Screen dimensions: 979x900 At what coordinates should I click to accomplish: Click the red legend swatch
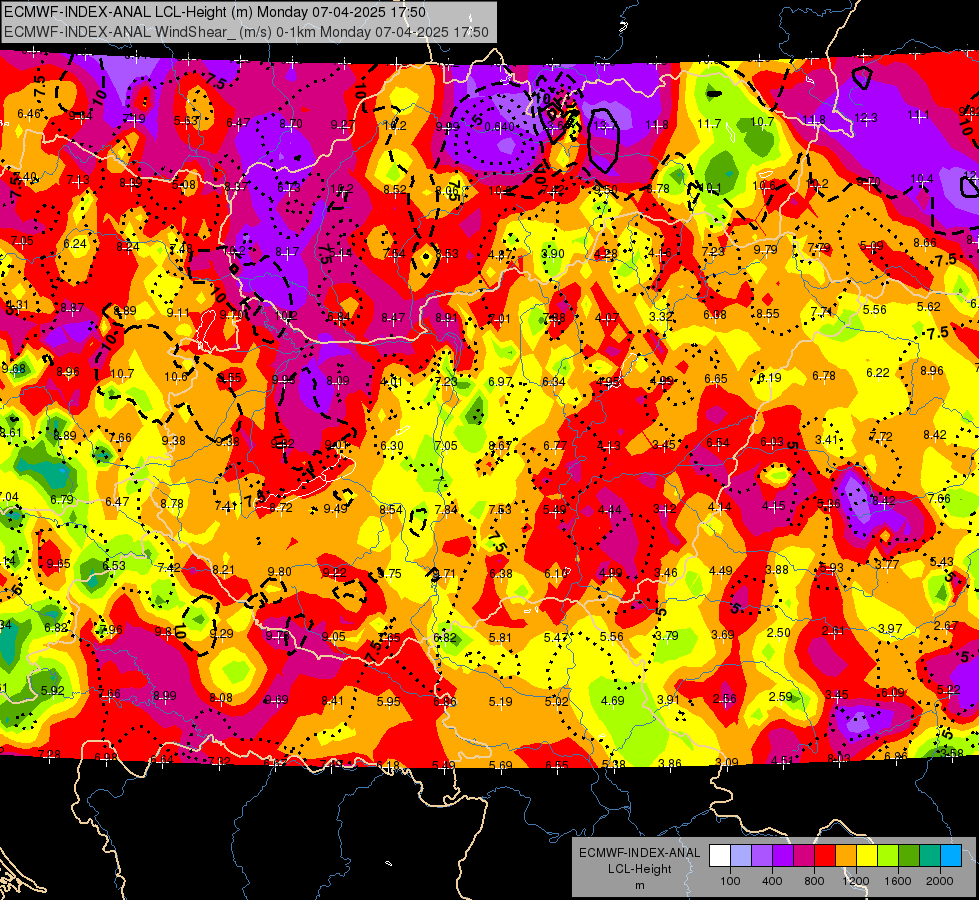[825, 856]
